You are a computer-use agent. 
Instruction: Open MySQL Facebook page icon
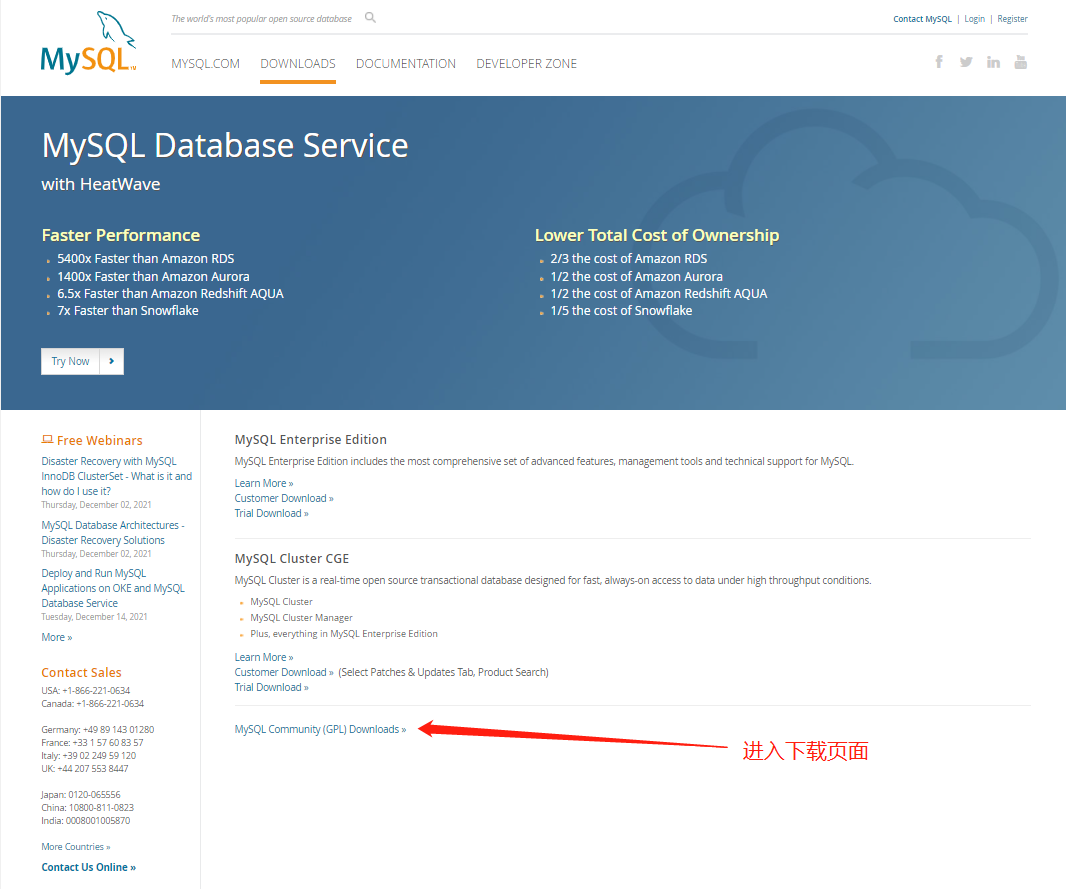[939, 63]
